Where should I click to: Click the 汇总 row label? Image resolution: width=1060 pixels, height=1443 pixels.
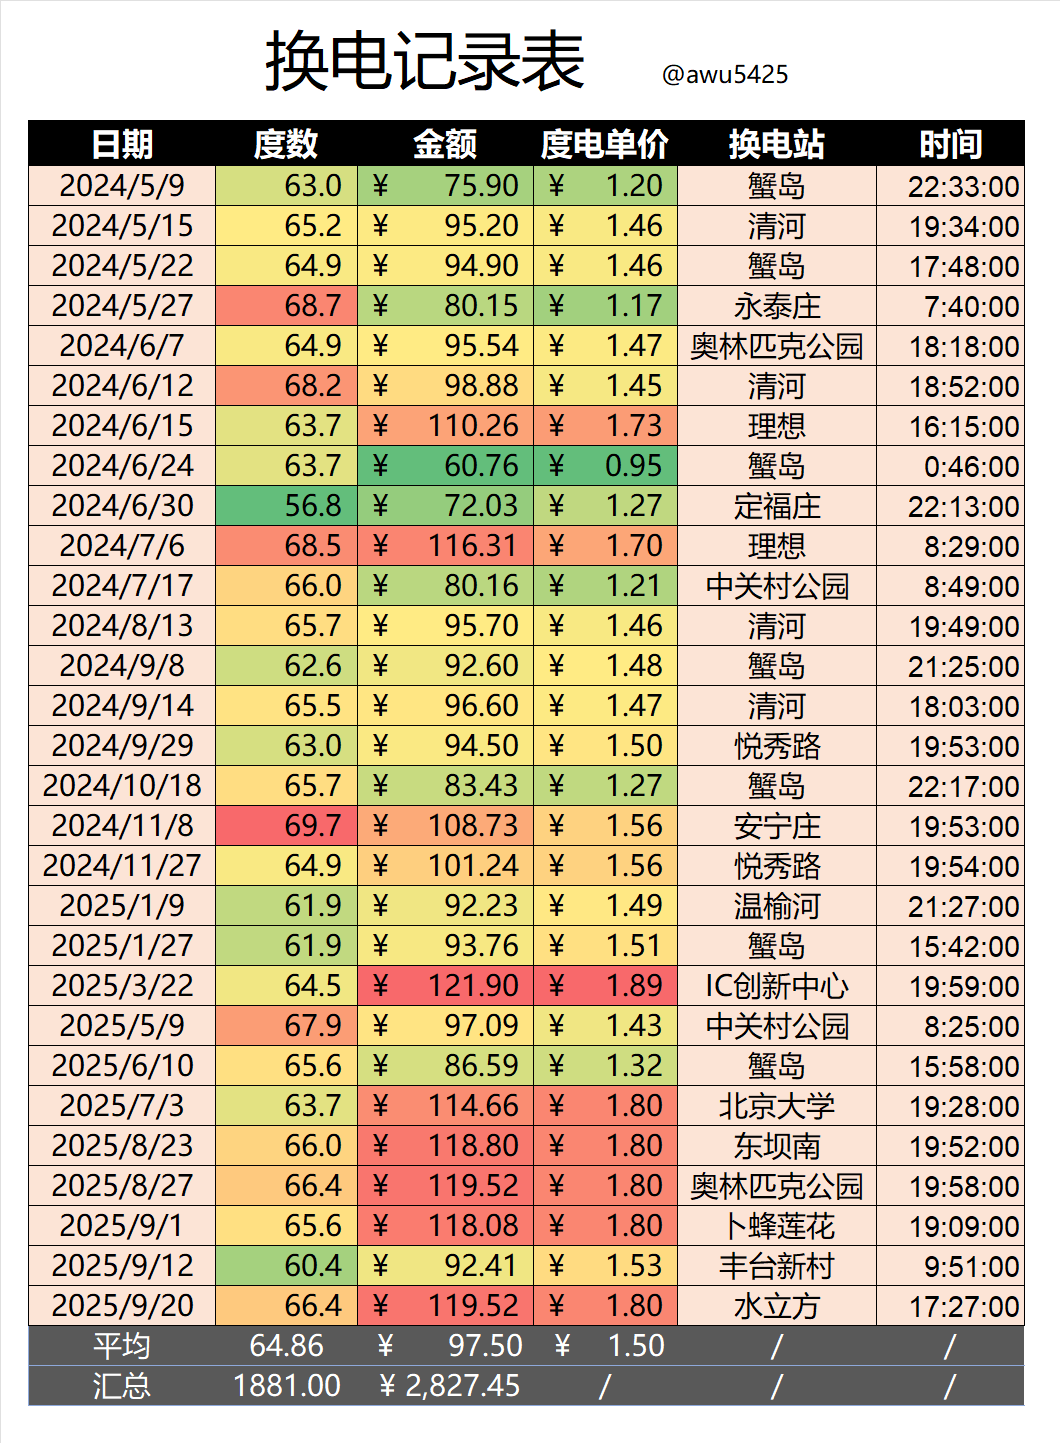coord(122,1386)
